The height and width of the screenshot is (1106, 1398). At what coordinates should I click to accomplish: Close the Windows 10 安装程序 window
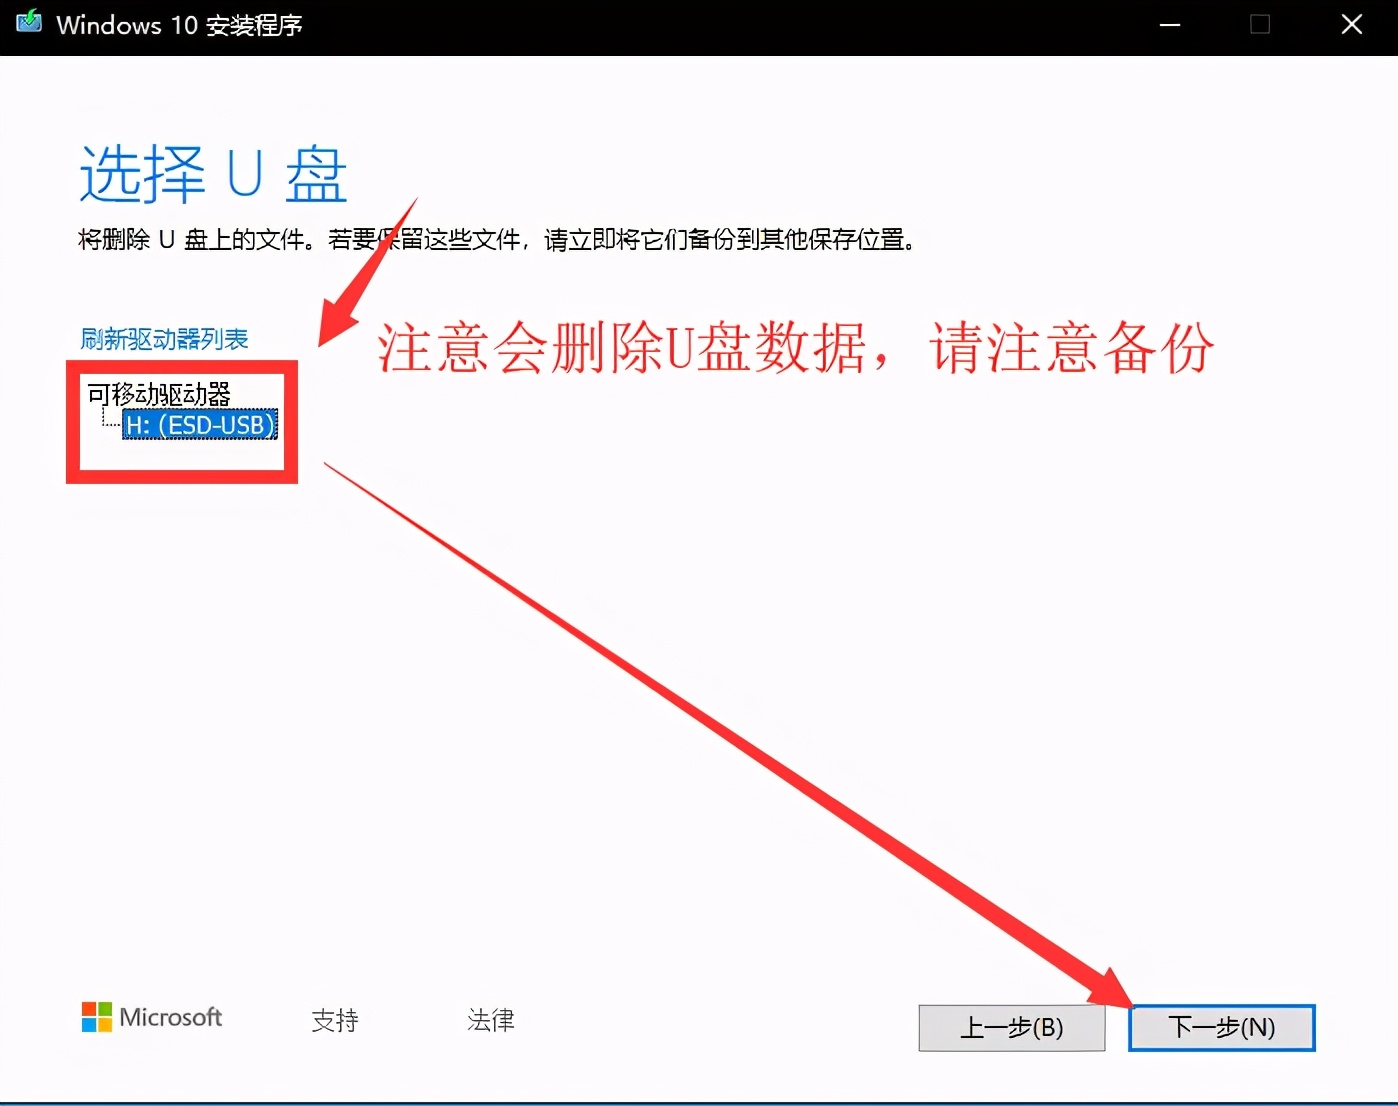click(1352, 24)
